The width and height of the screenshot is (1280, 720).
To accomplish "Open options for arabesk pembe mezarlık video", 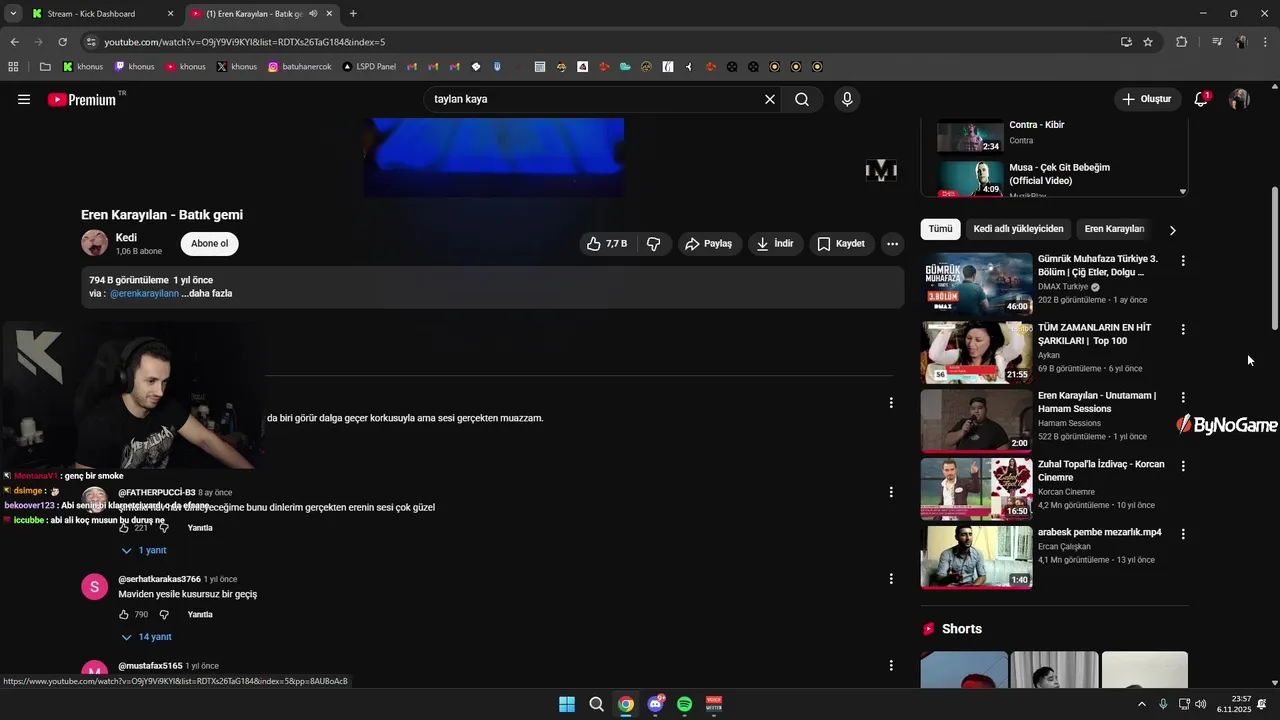I will 1183,535.
